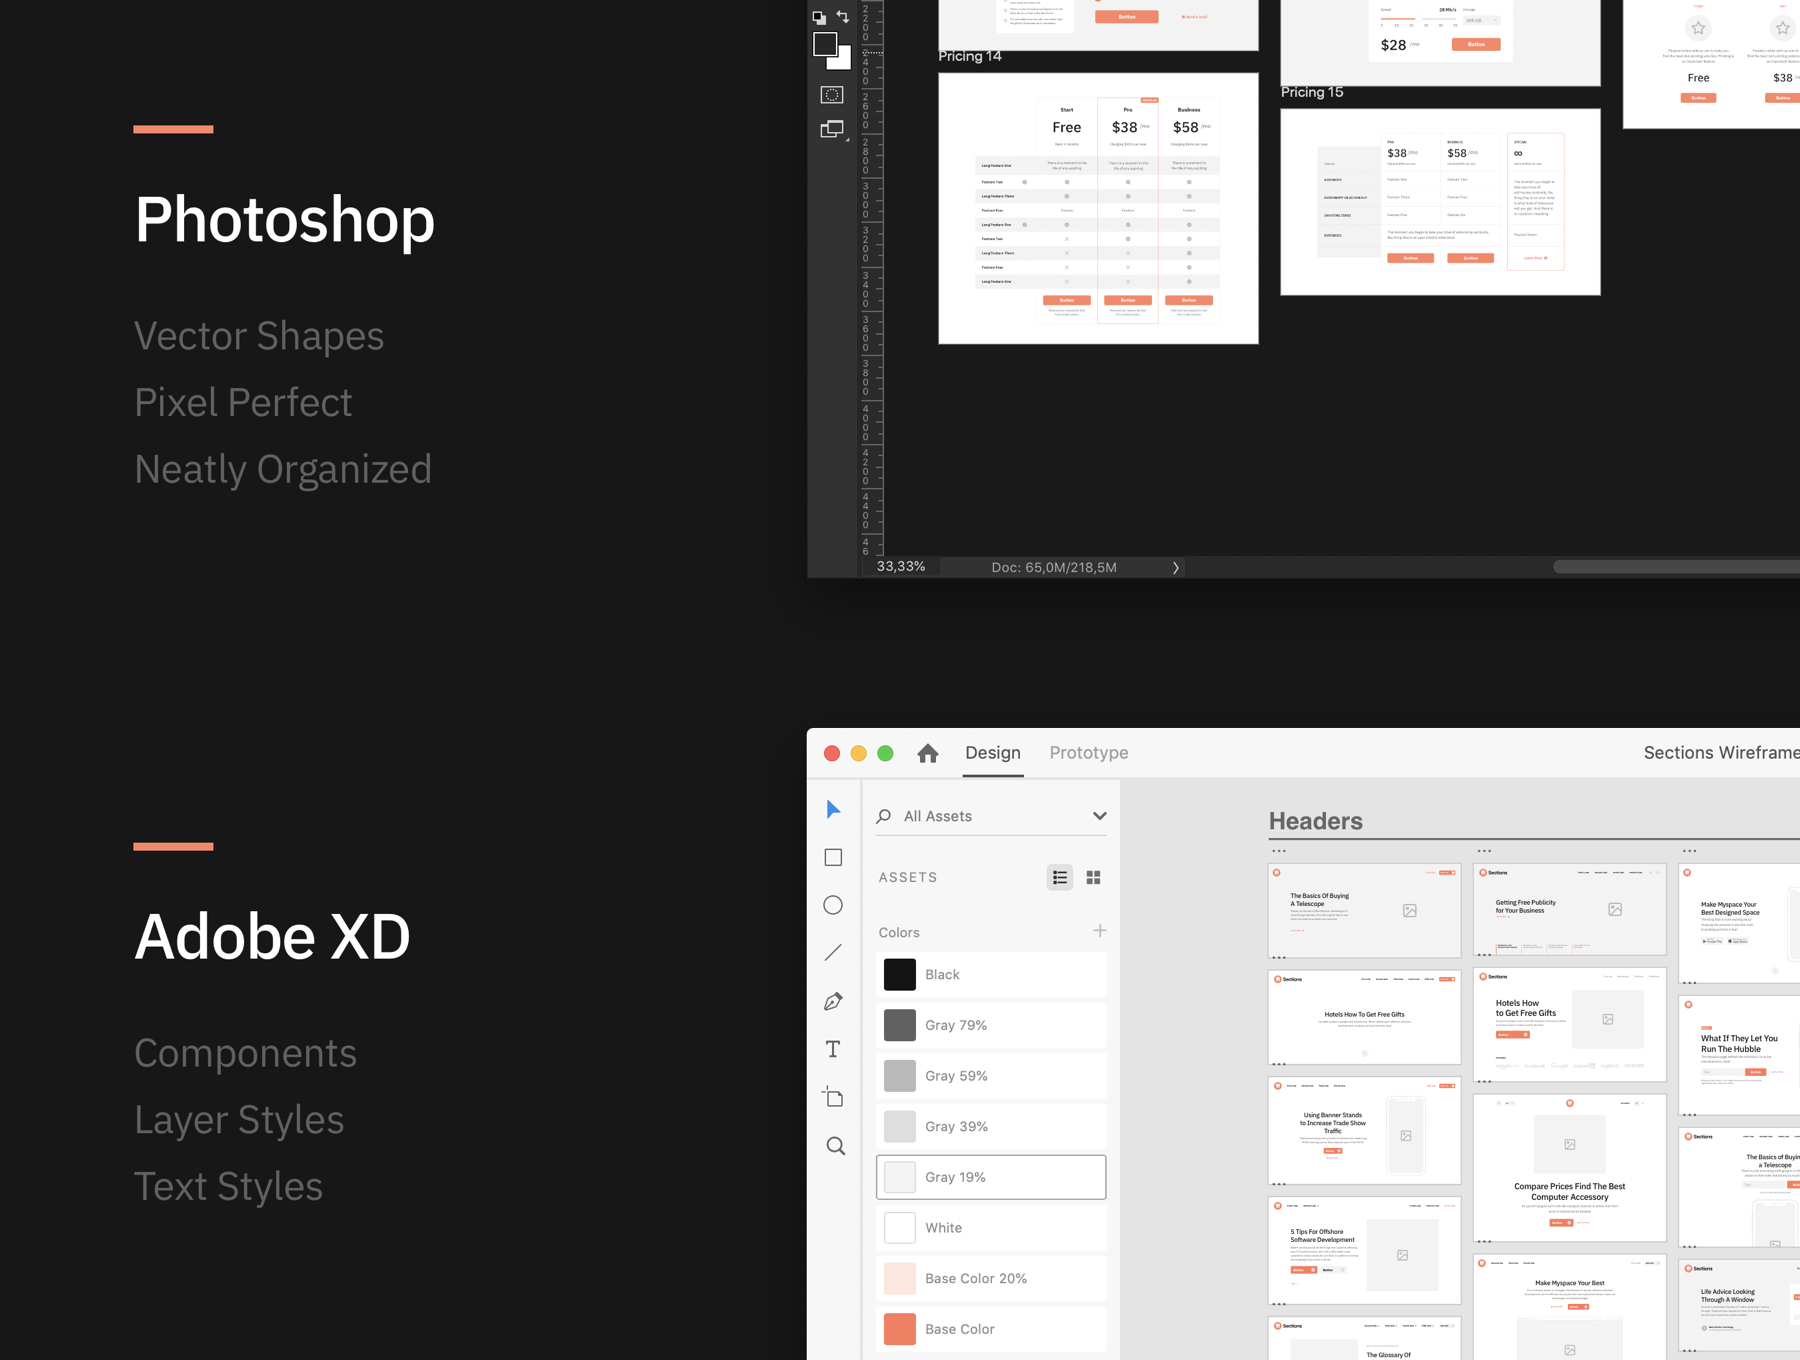Open the Photoshop screen mode menu
Image resolution: width=1800 pixels, height=1360 pixels.
pyautogui.click(x=832, y=129)
